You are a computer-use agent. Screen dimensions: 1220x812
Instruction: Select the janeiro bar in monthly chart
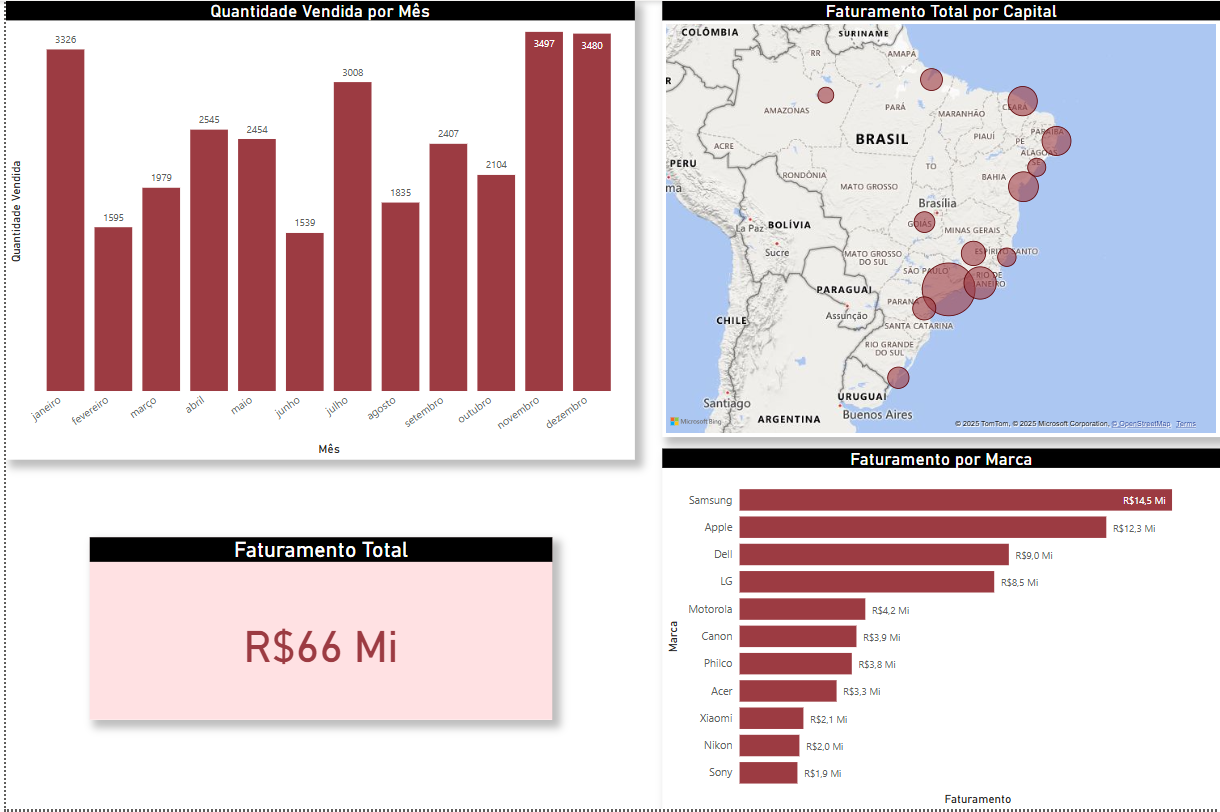click(65, 220)
